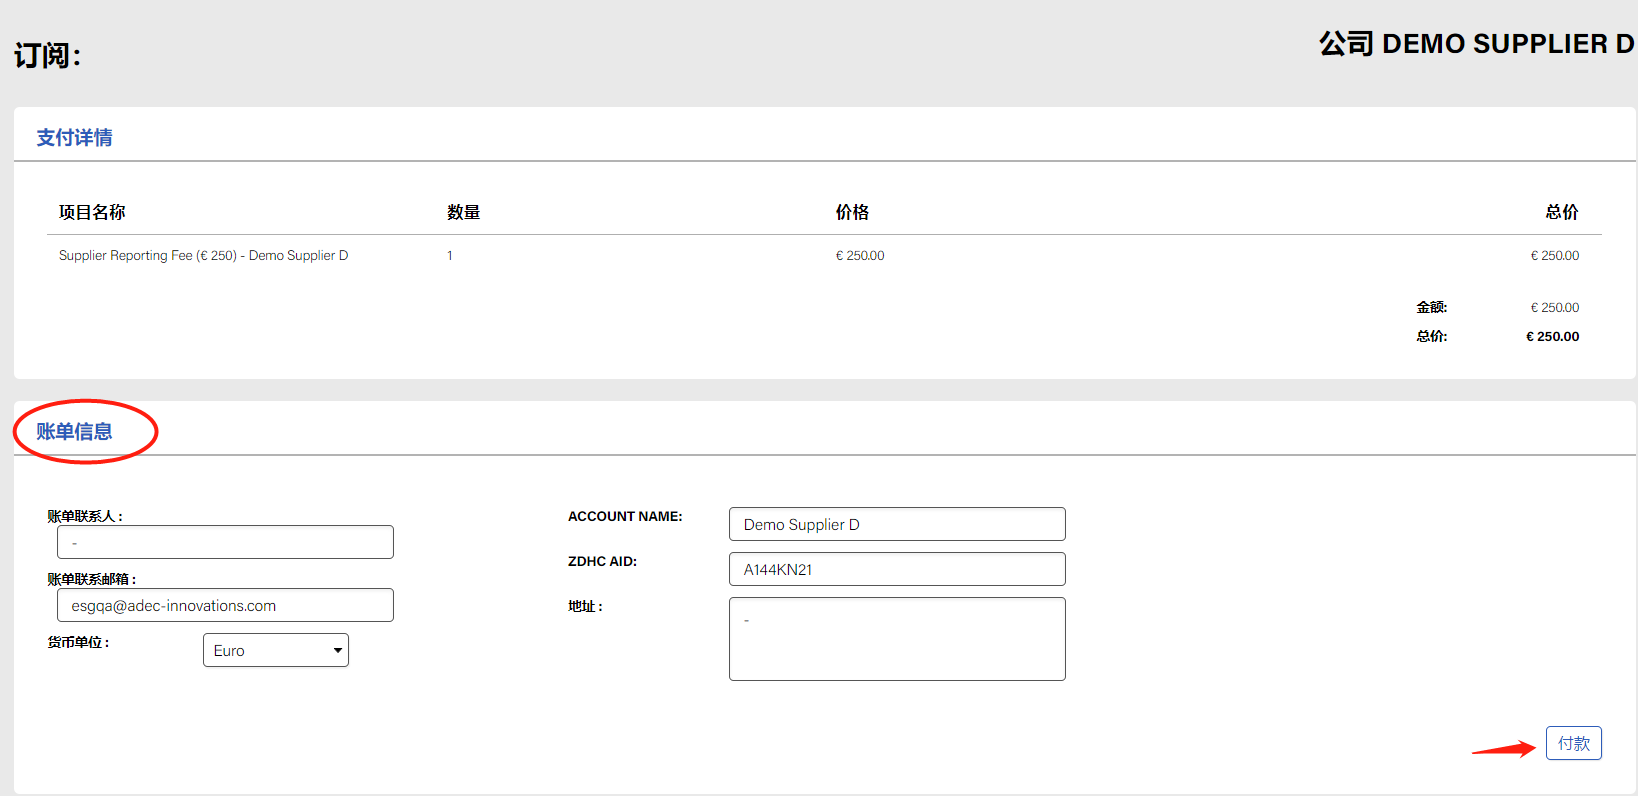The image size is (1638, 796).
Task: Click the Supplier Reporting Fee item name
Action: click(x=203, y=256)
